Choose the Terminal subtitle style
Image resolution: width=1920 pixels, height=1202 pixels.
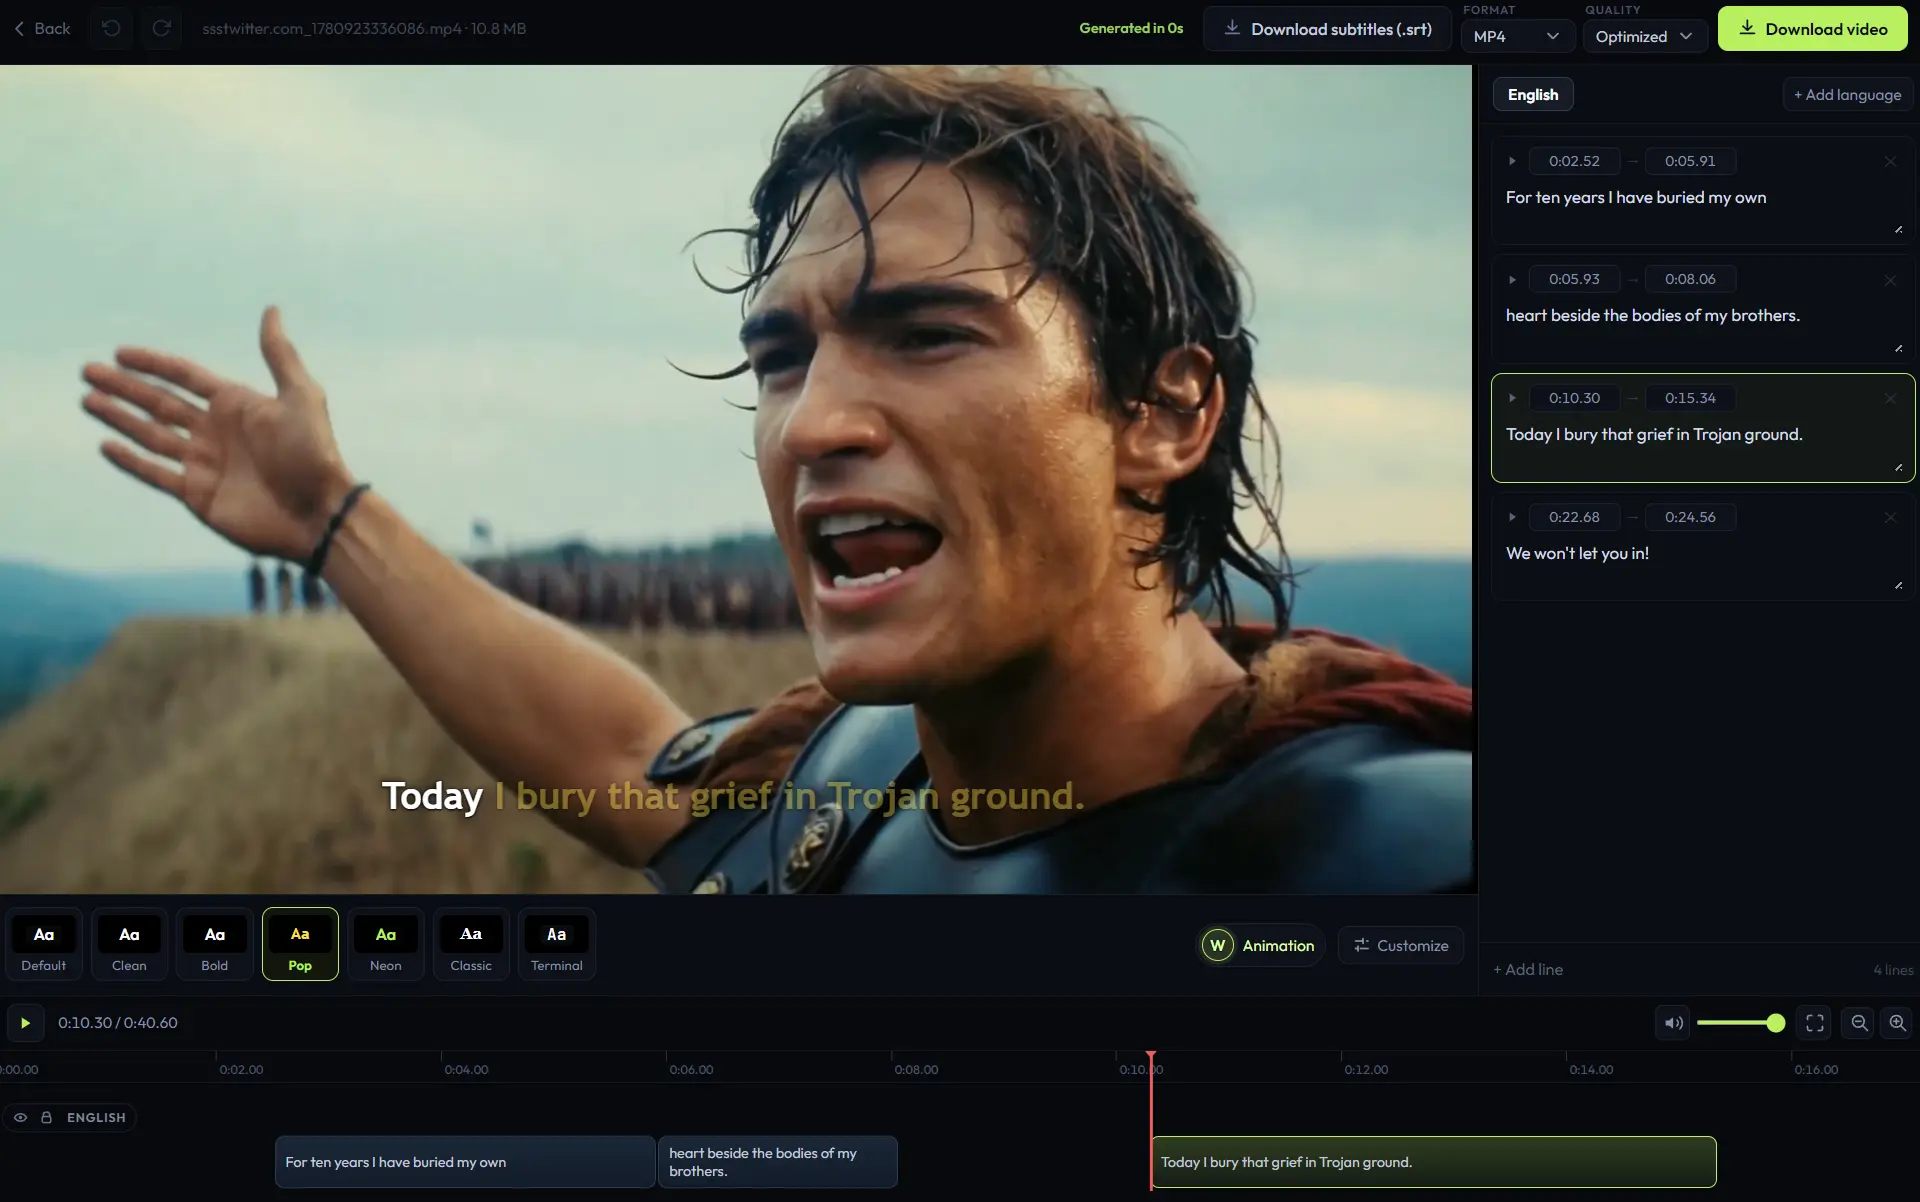pos(557,944)
